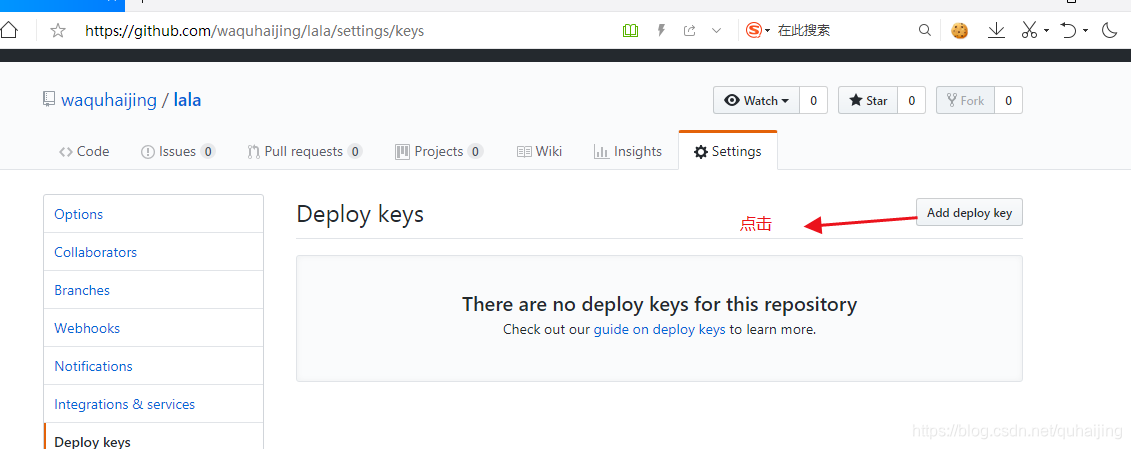The width and height of the screenshot is (1131, 449).
Task: Star the lala repository
Action: coord(868,100)
